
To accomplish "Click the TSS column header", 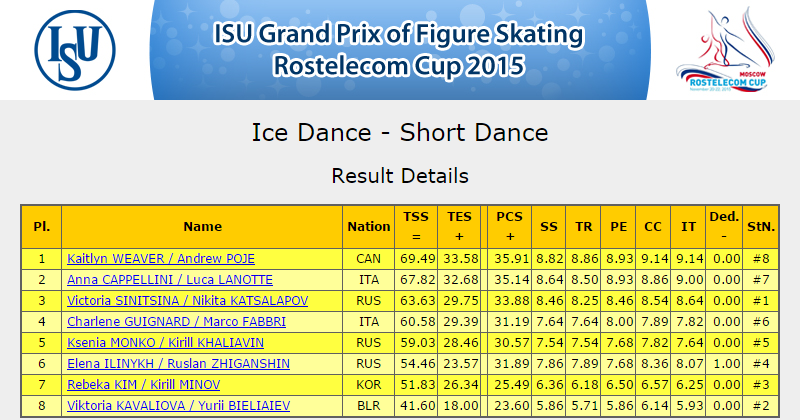I will click(x=416, y=227).
